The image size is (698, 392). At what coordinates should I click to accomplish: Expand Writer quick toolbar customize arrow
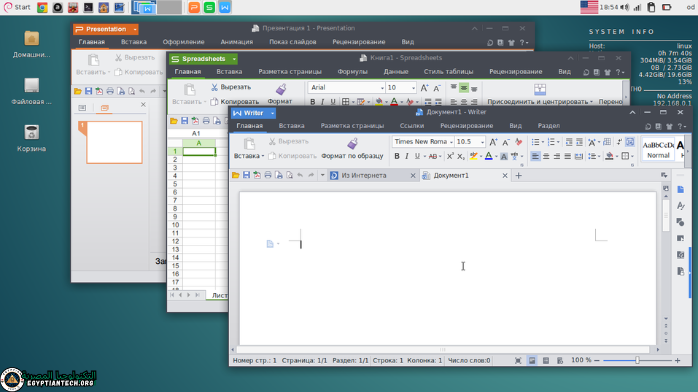322,175
